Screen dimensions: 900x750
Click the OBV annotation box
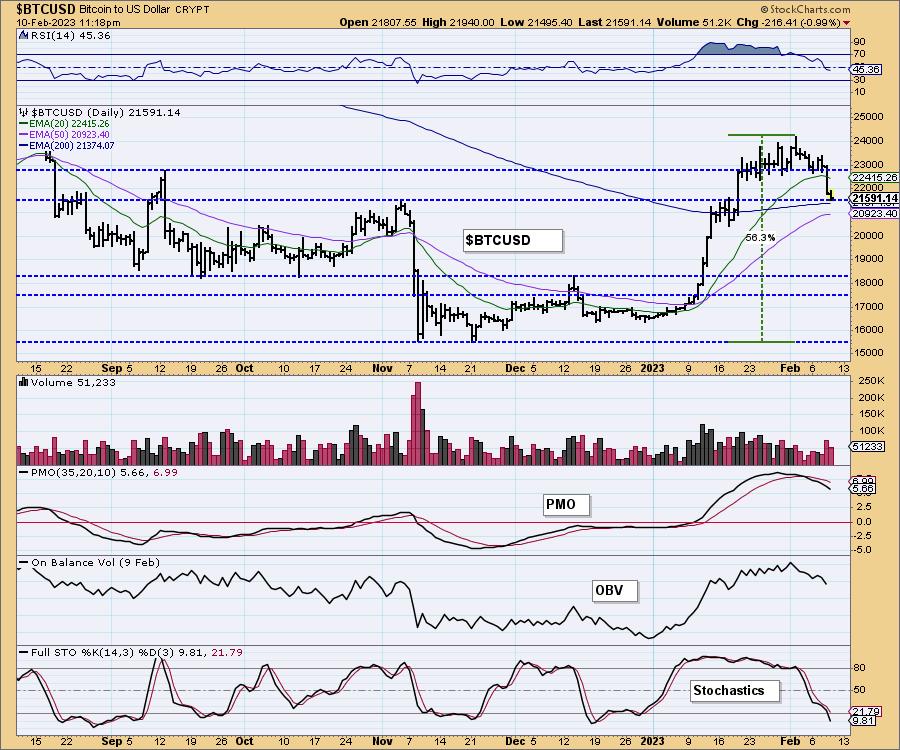point(615,590)
